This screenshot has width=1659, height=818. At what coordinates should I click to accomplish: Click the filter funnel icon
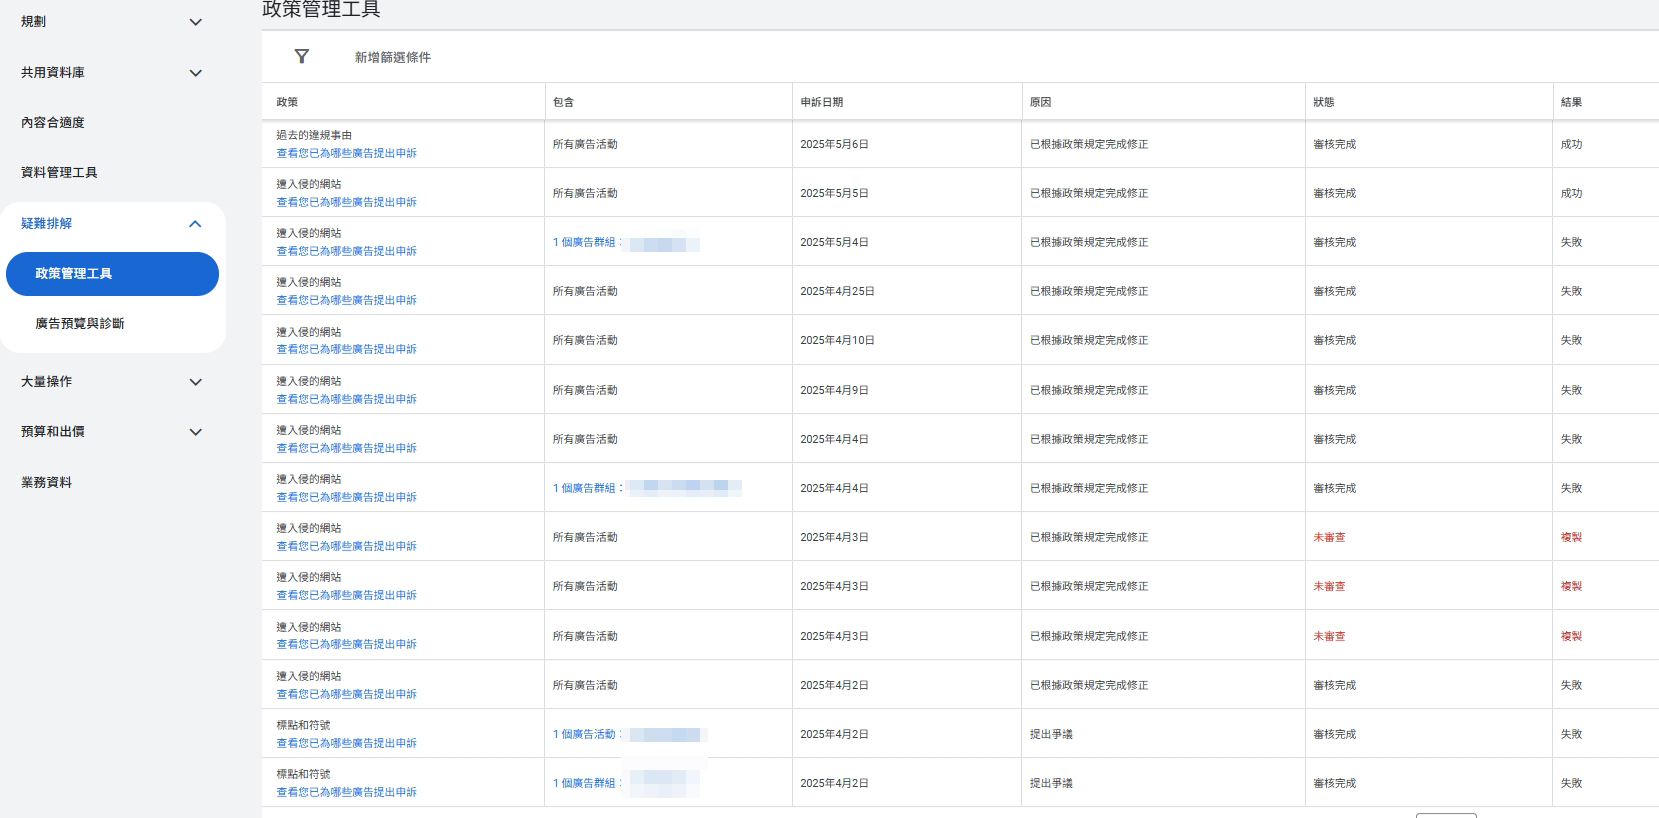coord(301,57)
